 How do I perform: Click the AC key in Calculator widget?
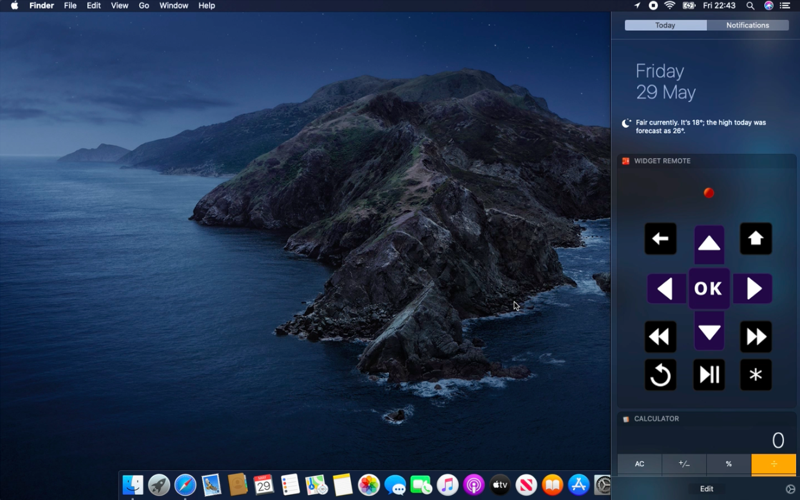tap(639, 464)
